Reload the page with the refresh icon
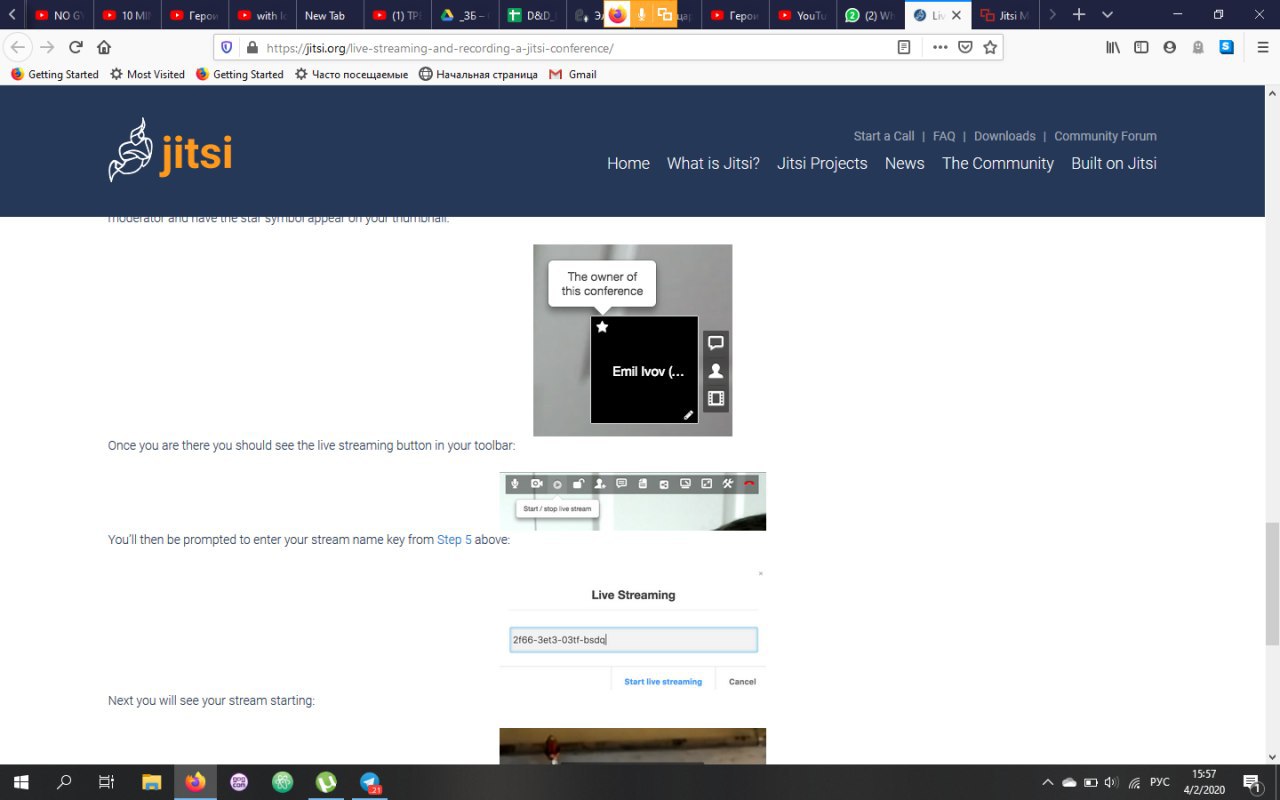1280x800 pixels. coord(76,47)
